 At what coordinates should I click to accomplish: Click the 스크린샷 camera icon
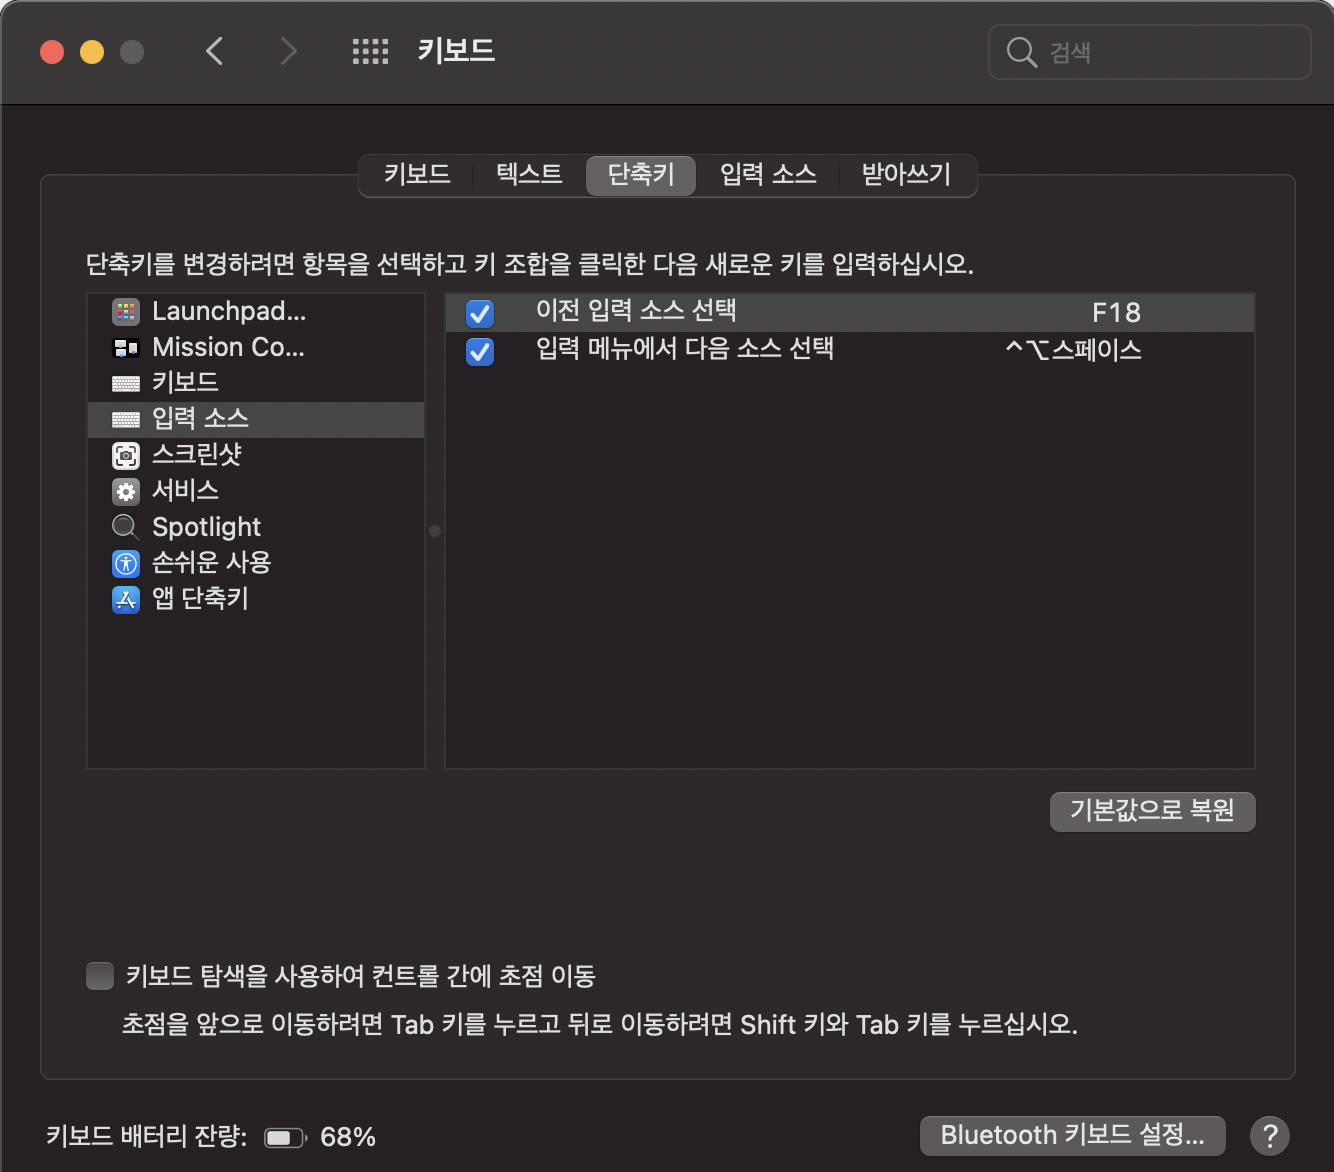click(x=126, y=456)
